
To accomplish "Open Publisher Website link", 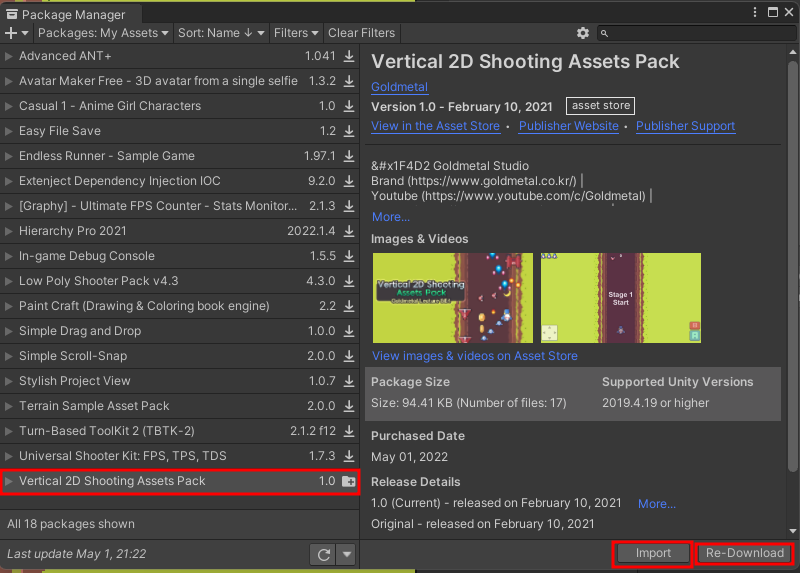I will [568, 126].
